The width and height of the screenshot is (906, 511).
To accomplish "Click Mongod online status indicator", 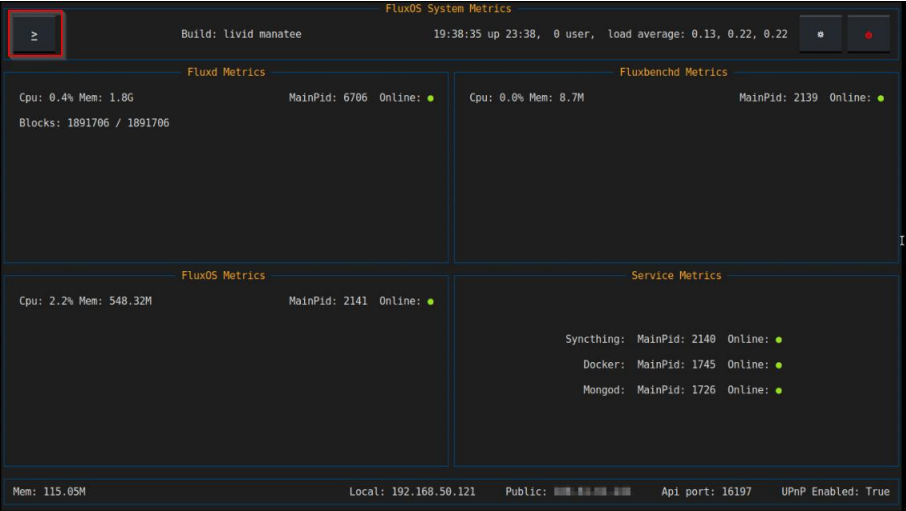I will (x=778, y=390).
